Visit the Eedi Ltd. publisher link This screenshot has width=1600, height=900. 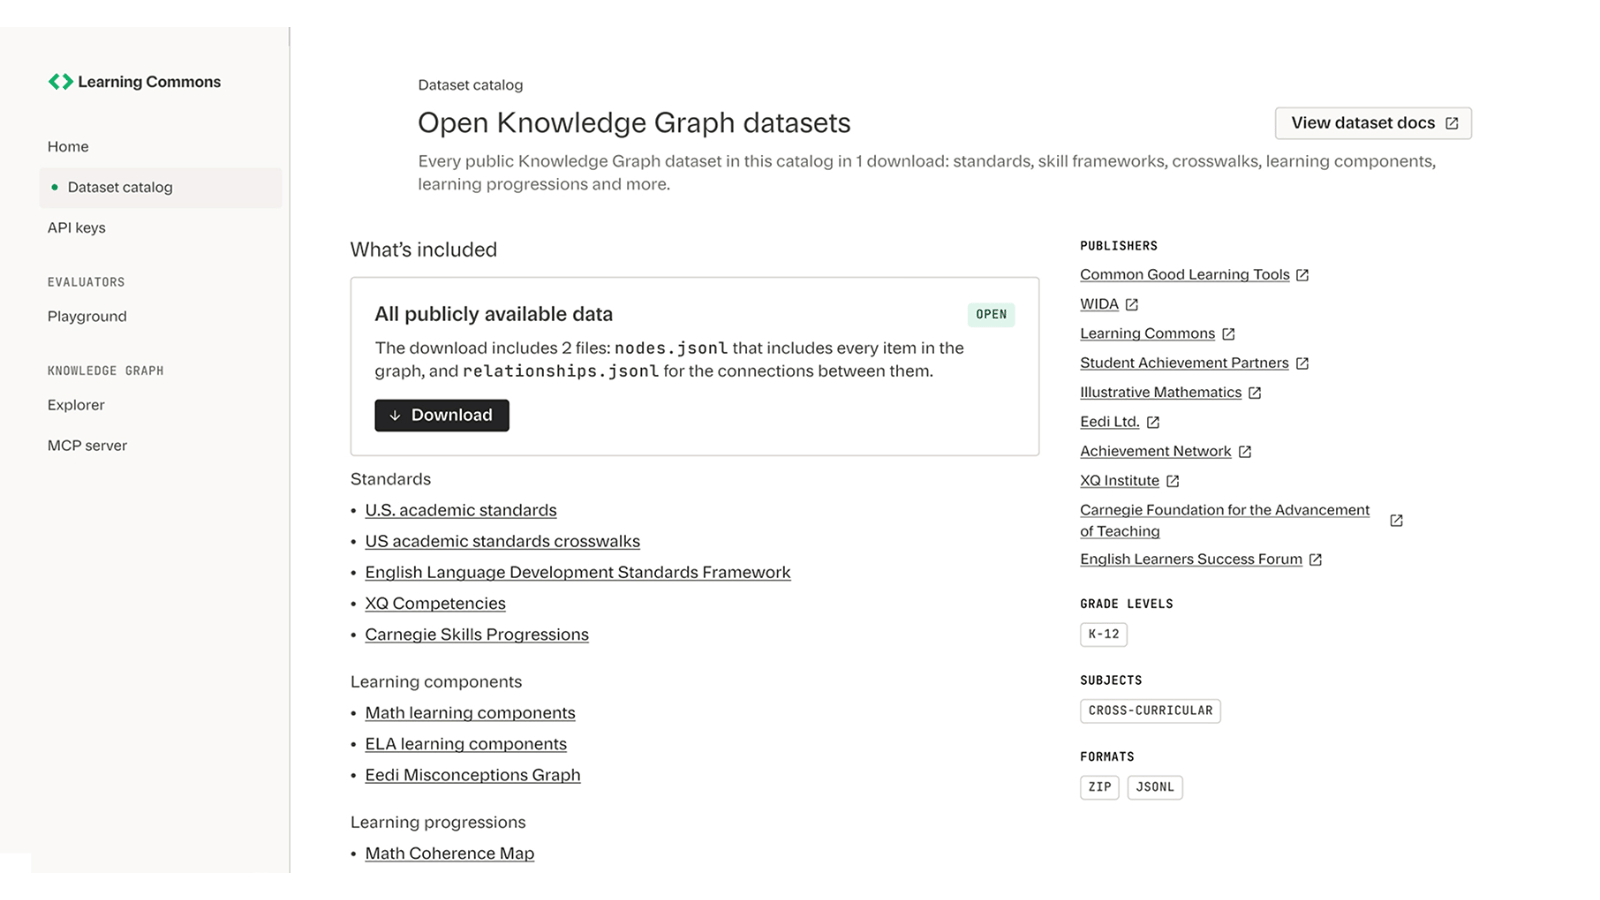[x=1110, y=422]
